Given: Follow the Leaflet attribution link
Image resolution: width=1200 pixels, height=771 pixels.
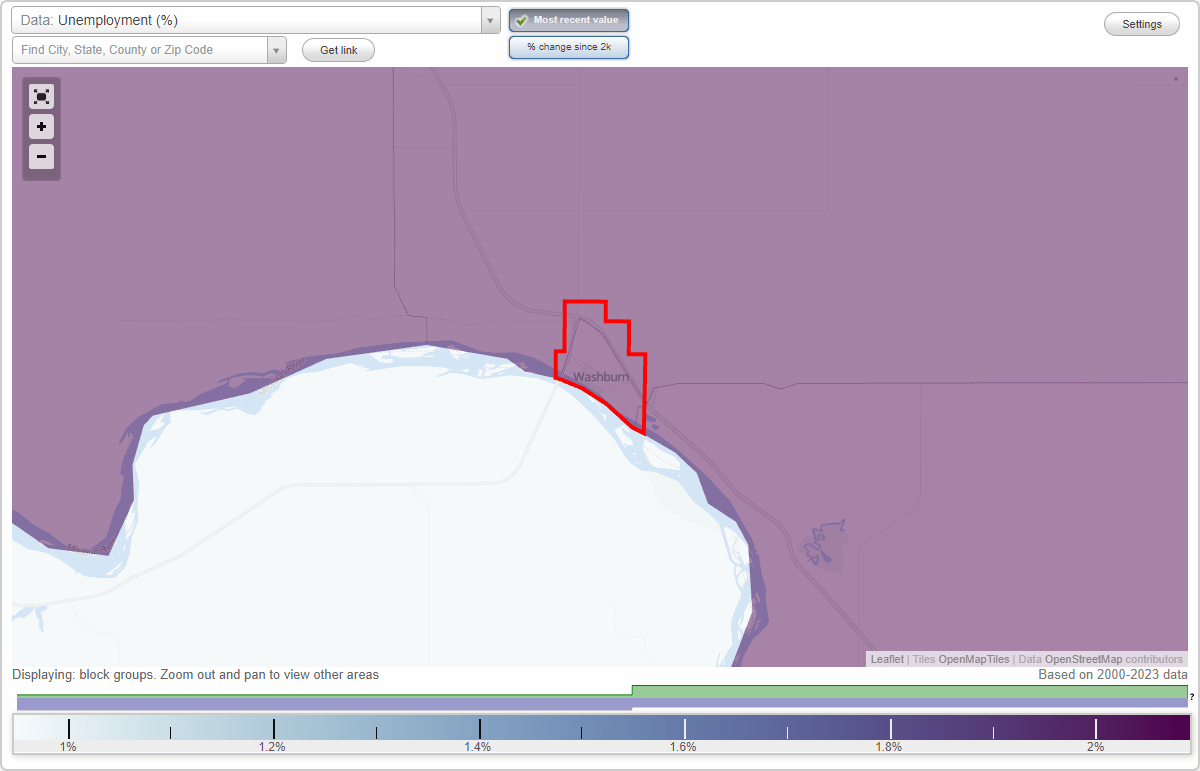Looking at the screenshot, I should [886, 659].
